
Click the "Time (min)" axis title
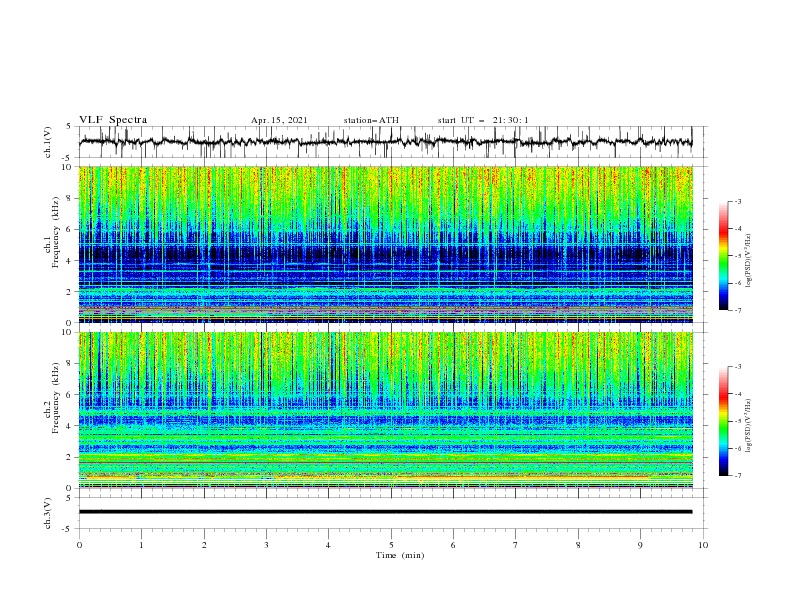tap(400, 555)
